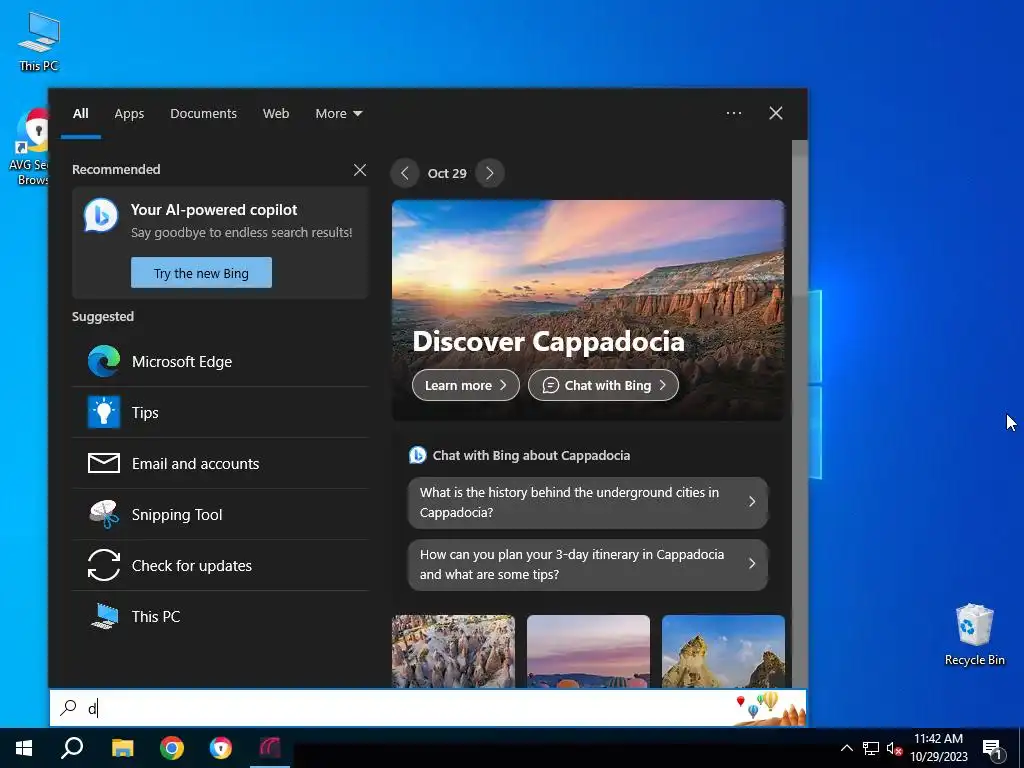Open File Explorer from taskbar

(x=122, y=748)
